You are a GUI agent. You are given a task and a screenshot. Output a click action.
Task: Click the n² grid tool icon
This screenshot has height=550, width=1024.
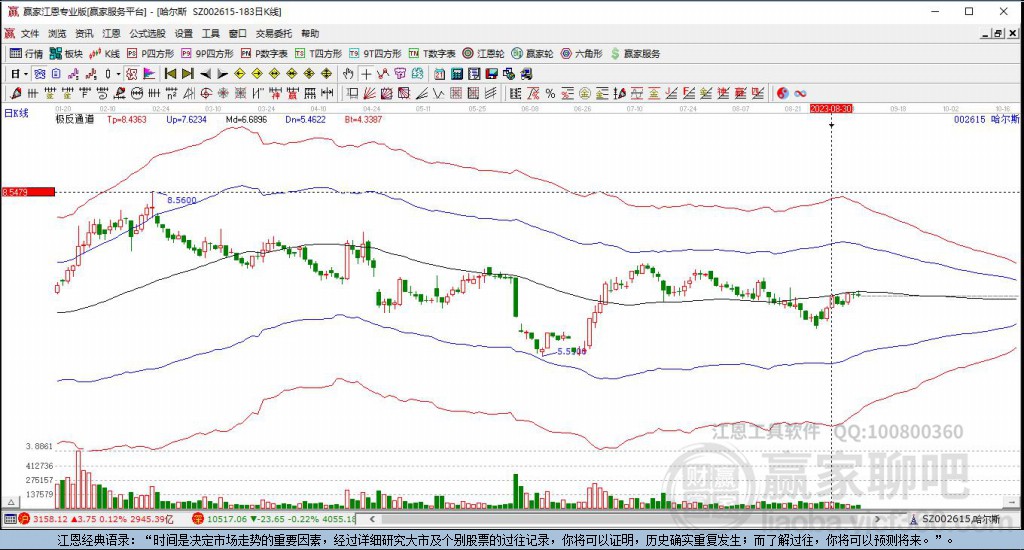(171, 93)
